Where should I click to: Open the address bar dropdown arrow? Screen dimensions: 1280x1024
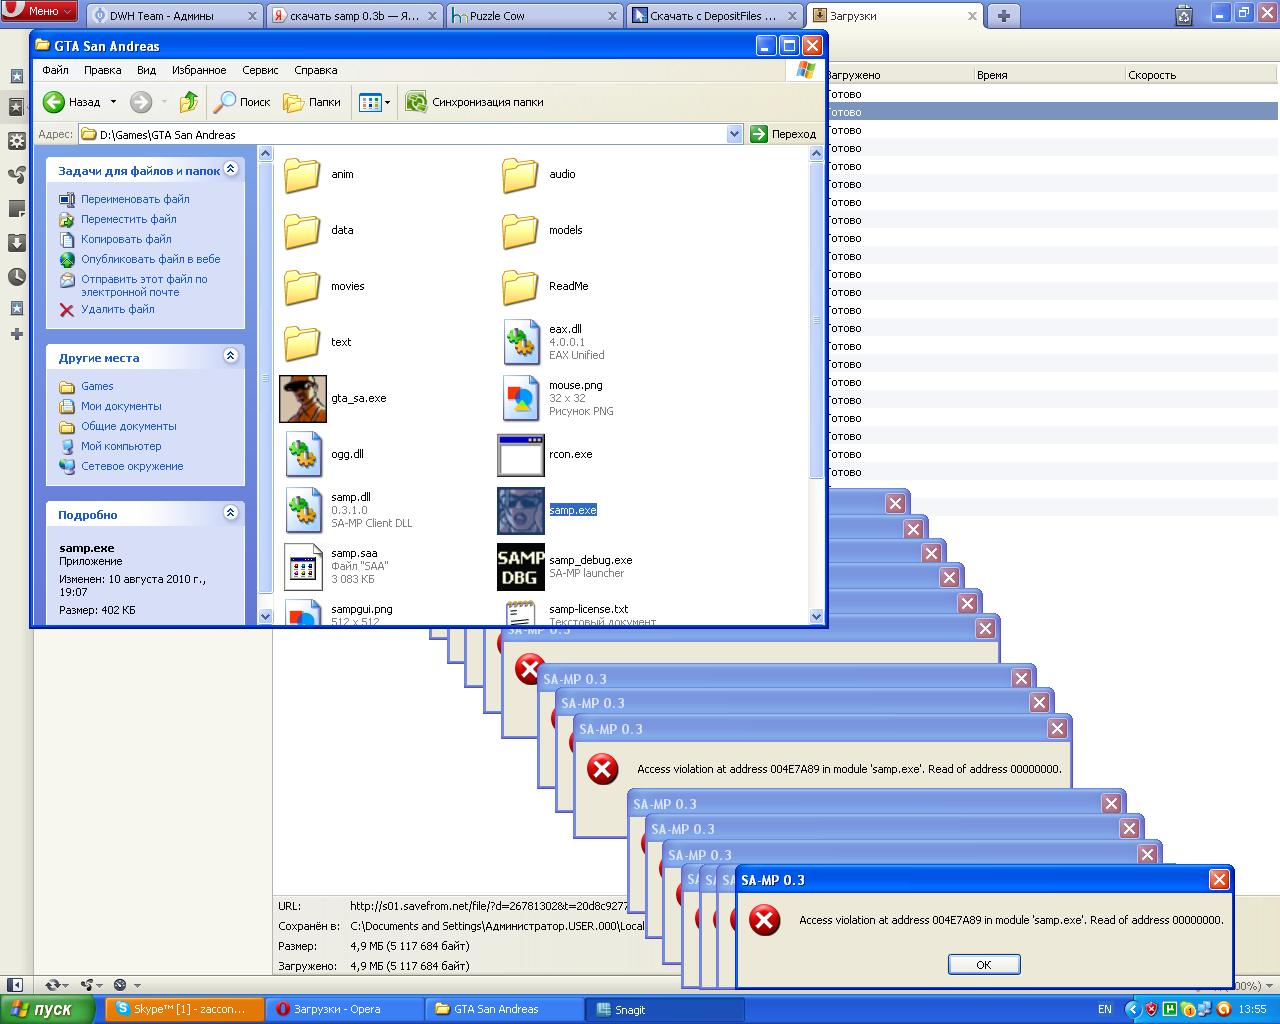[734, 134]
